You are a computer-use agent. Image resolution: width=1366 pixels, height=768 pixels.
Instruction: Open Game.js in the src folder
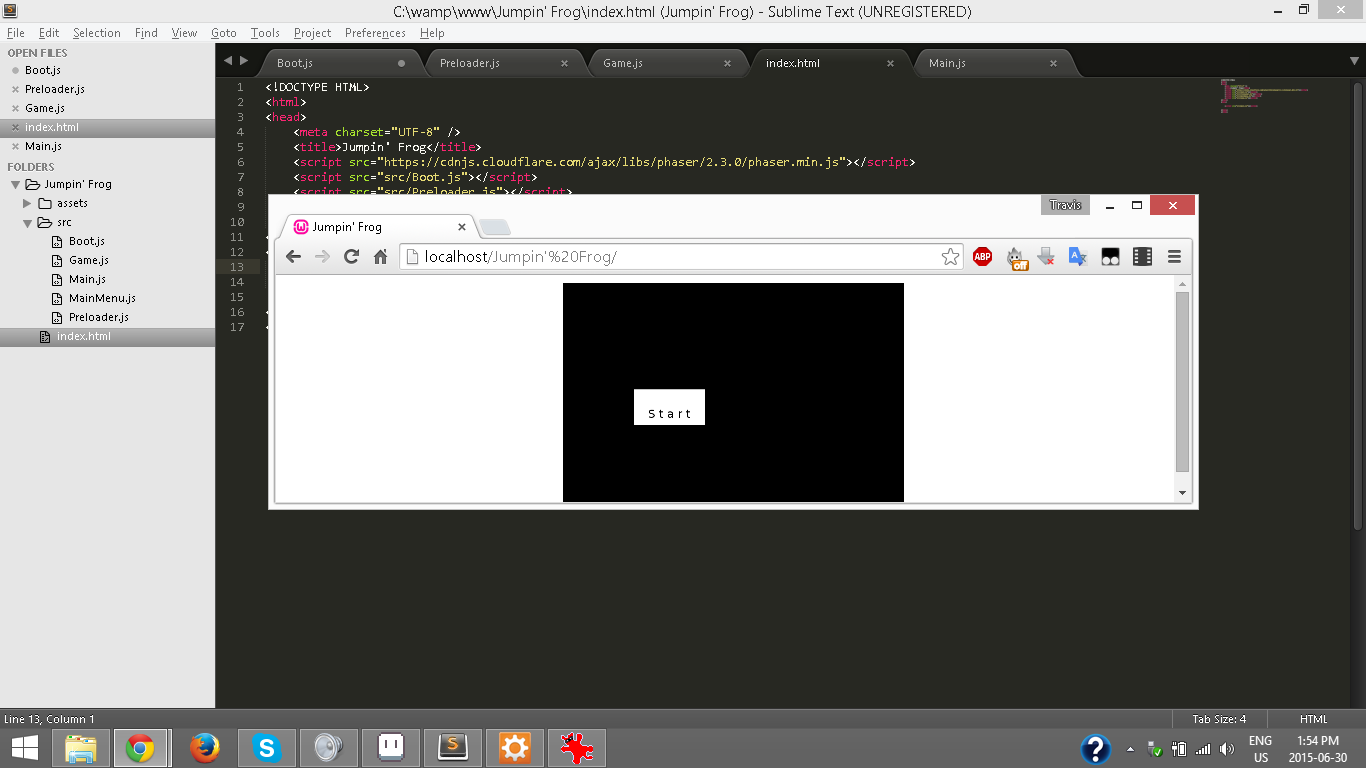tap(89, 261)
